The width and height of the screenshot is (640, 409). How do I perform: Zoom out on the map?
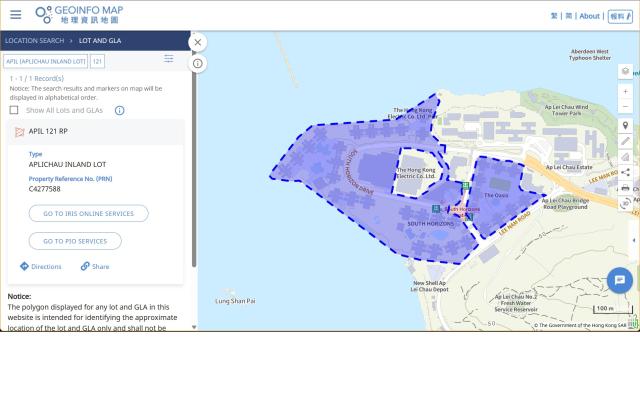click(625, 106)
